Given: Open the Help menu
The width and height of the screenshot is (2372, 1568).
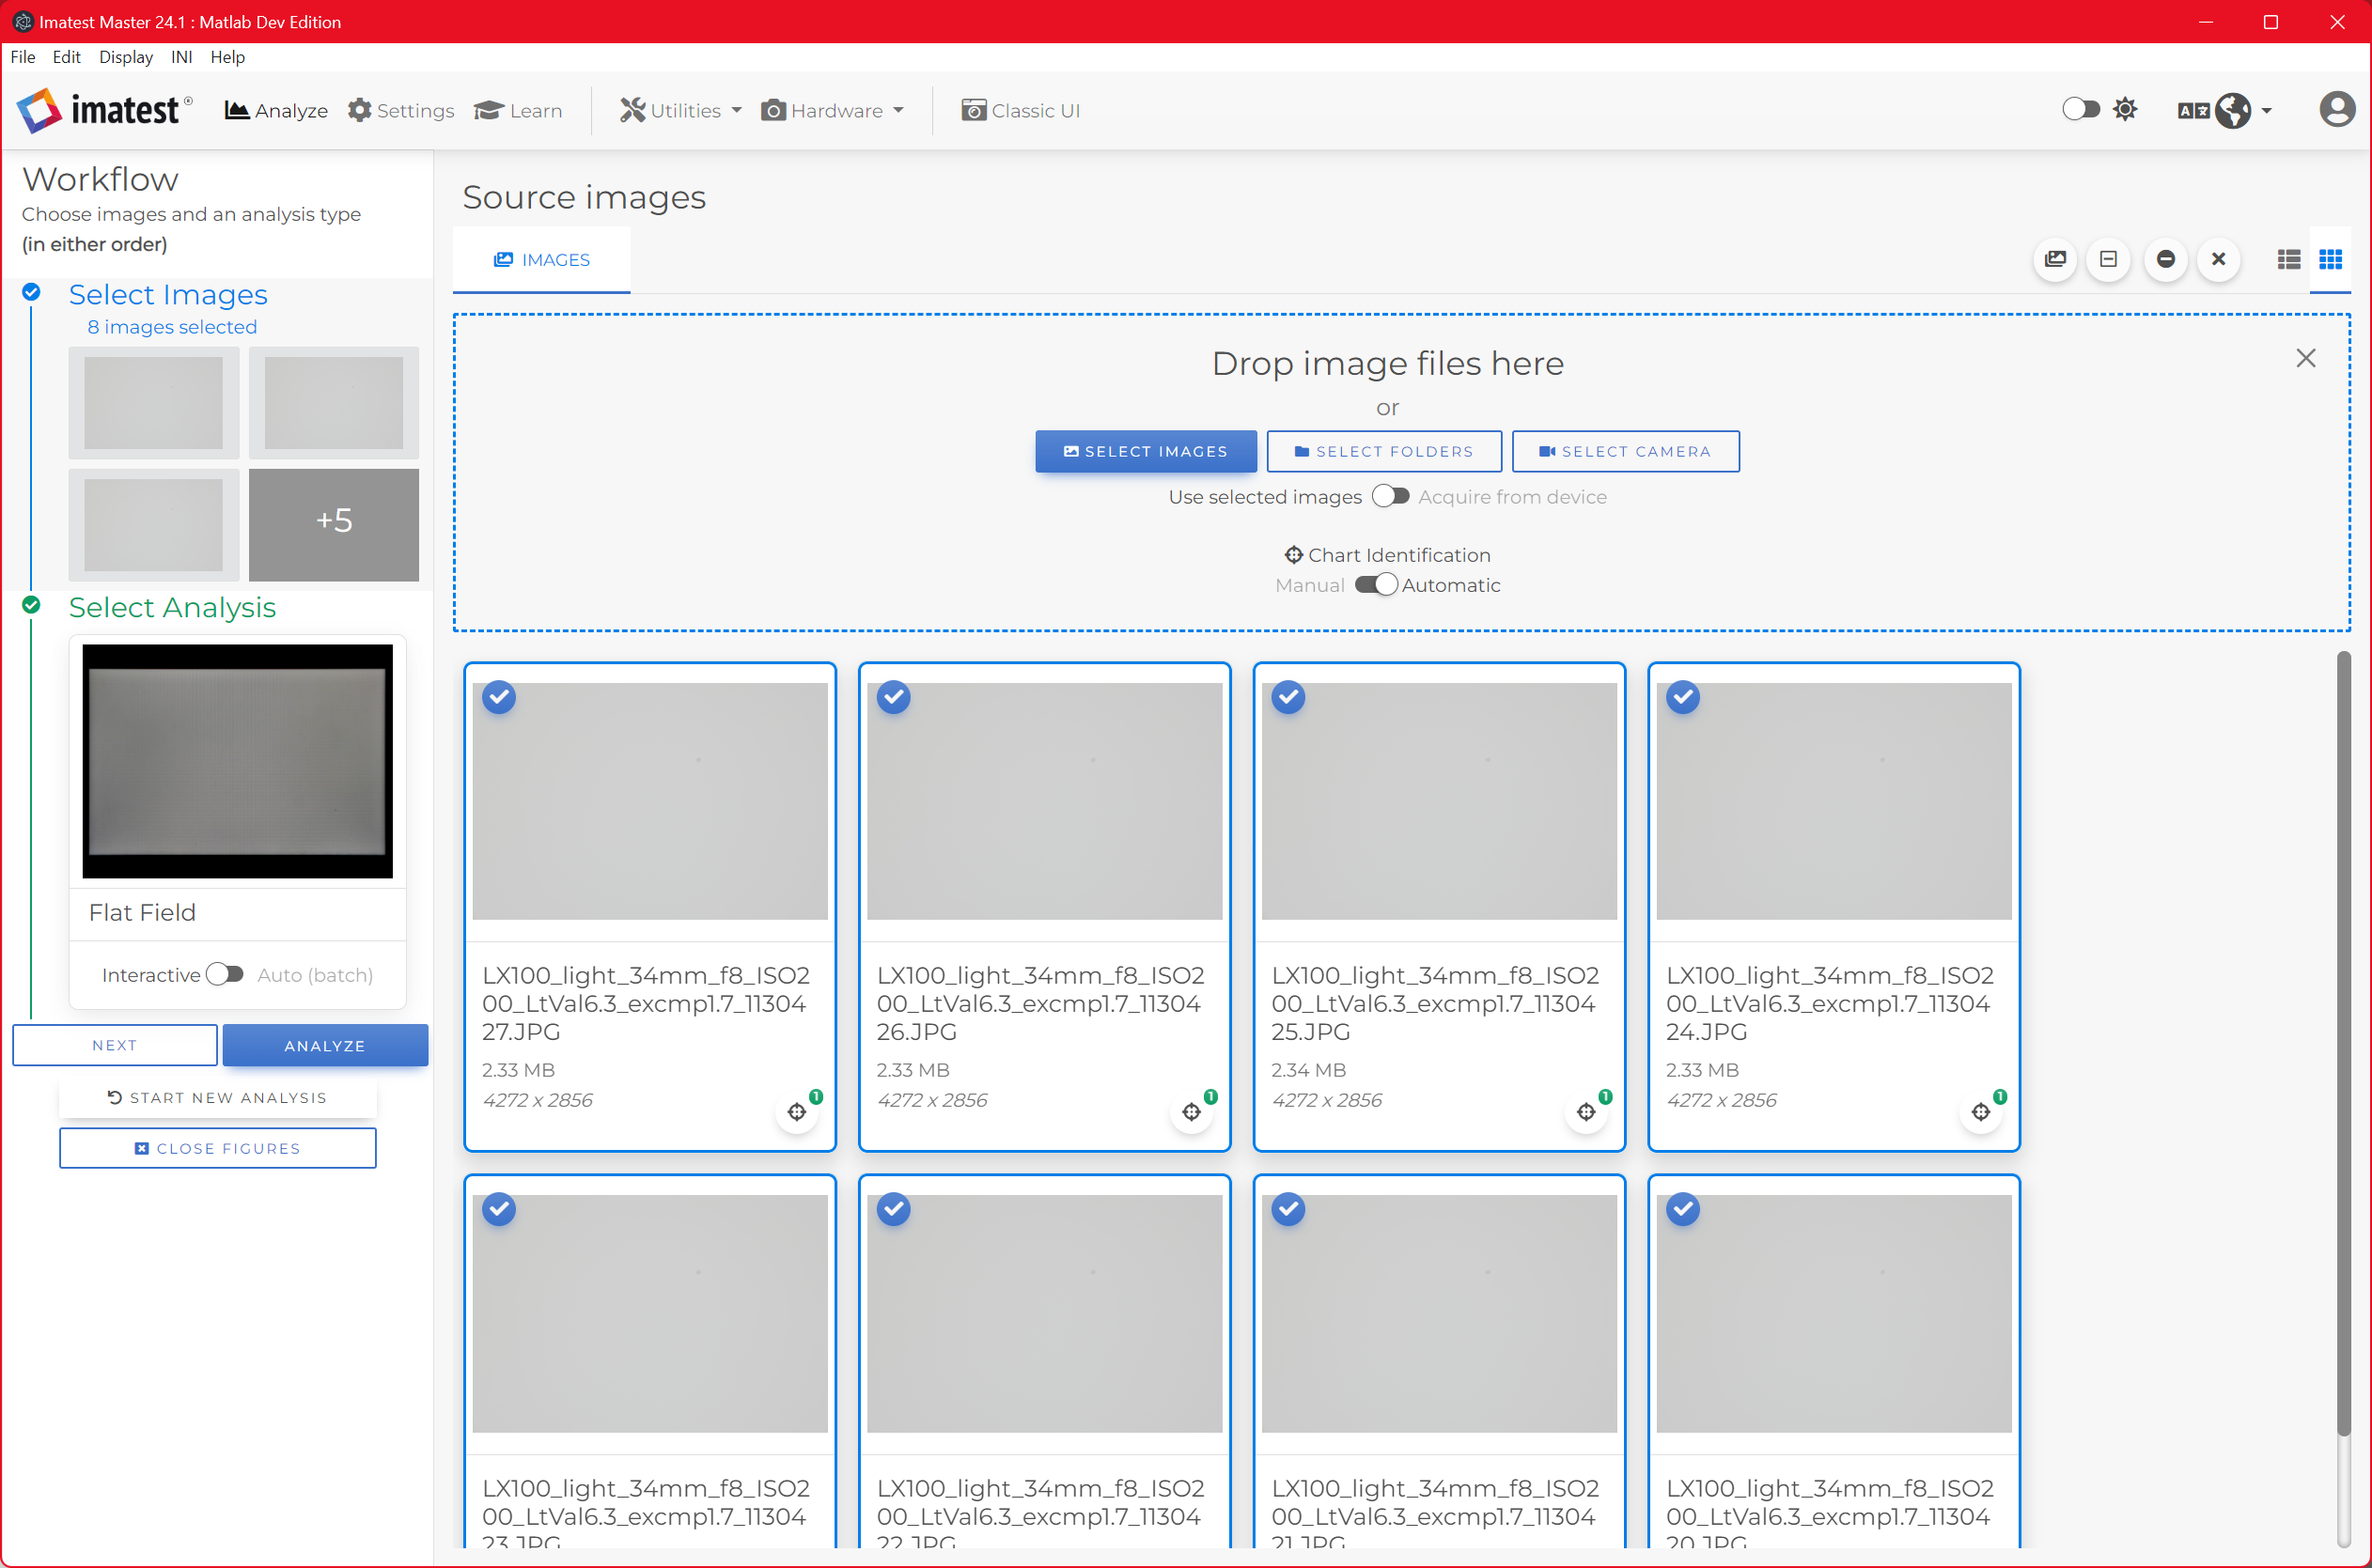Looking at the screenshot, I should (x=227, y=57).
